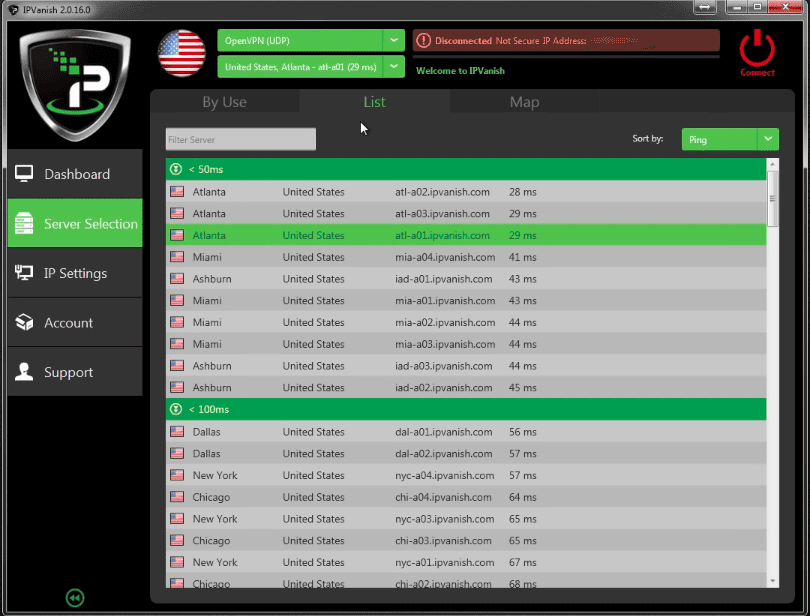Viewport: 810px width, 616px height.
Task: Click the 28 ms ping value
Action: click(523, 192)
